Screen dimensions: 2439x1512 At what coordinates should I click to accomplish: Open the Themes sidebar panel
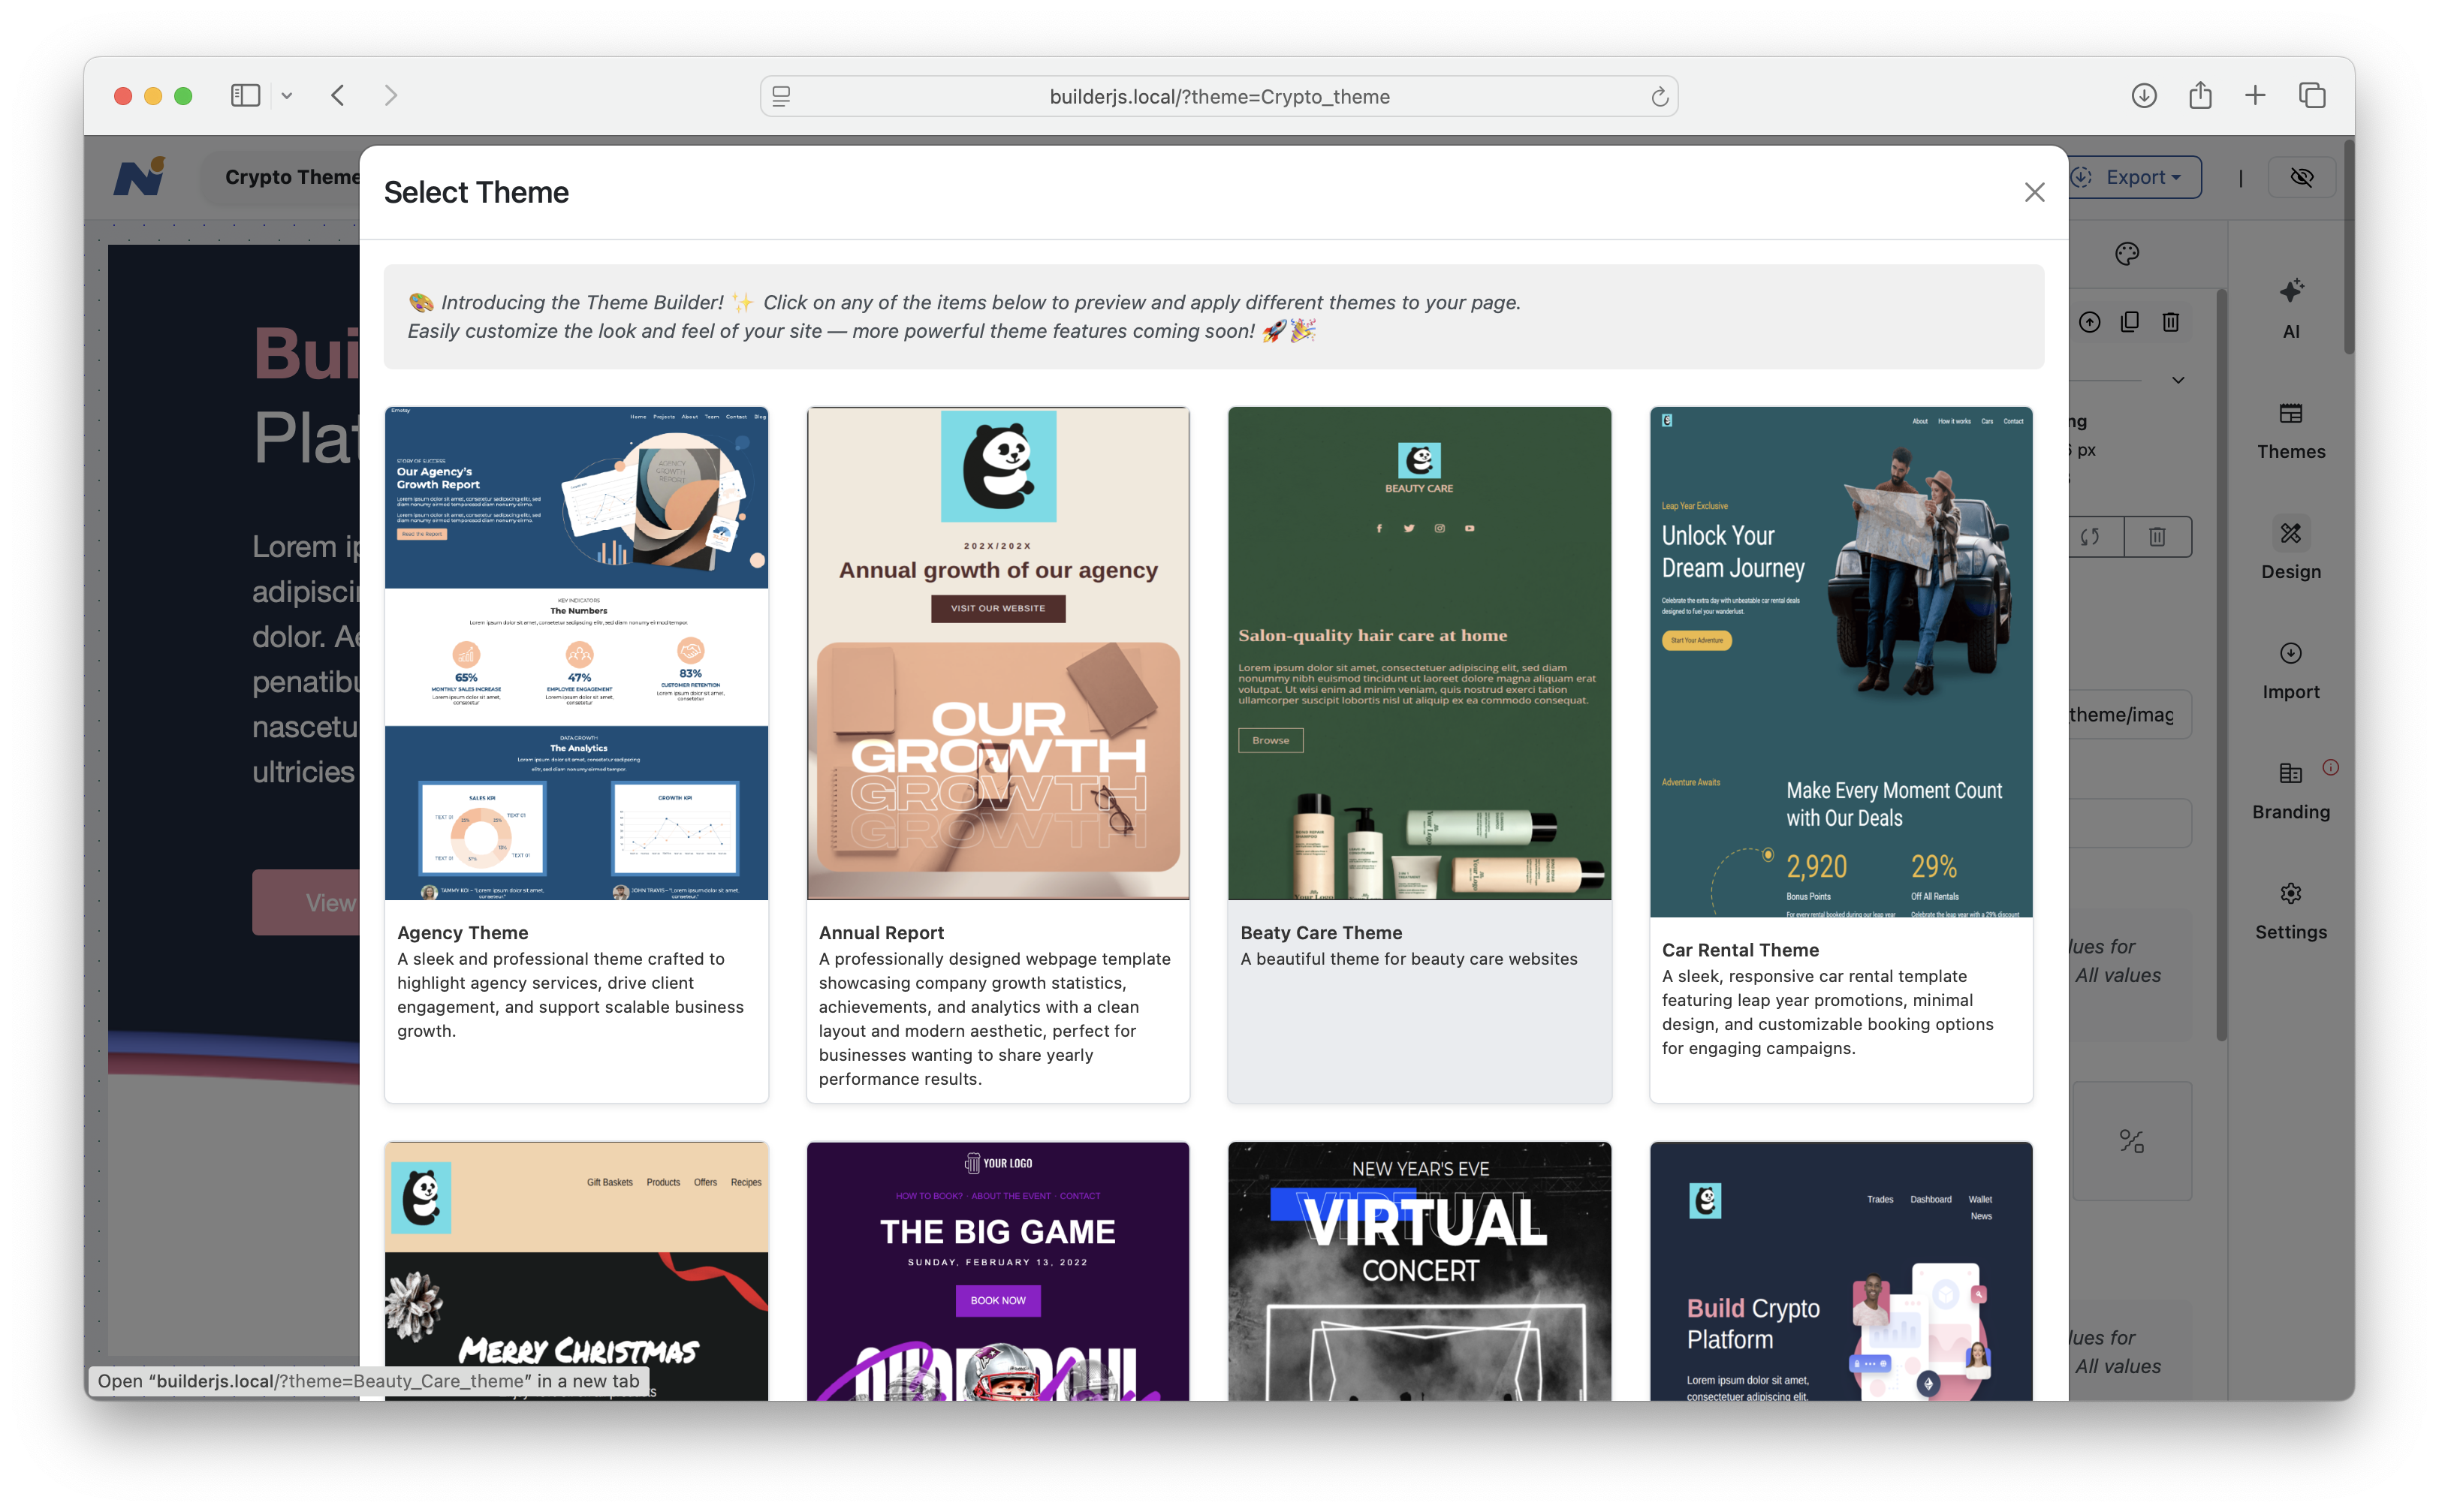coord(2290,429)
